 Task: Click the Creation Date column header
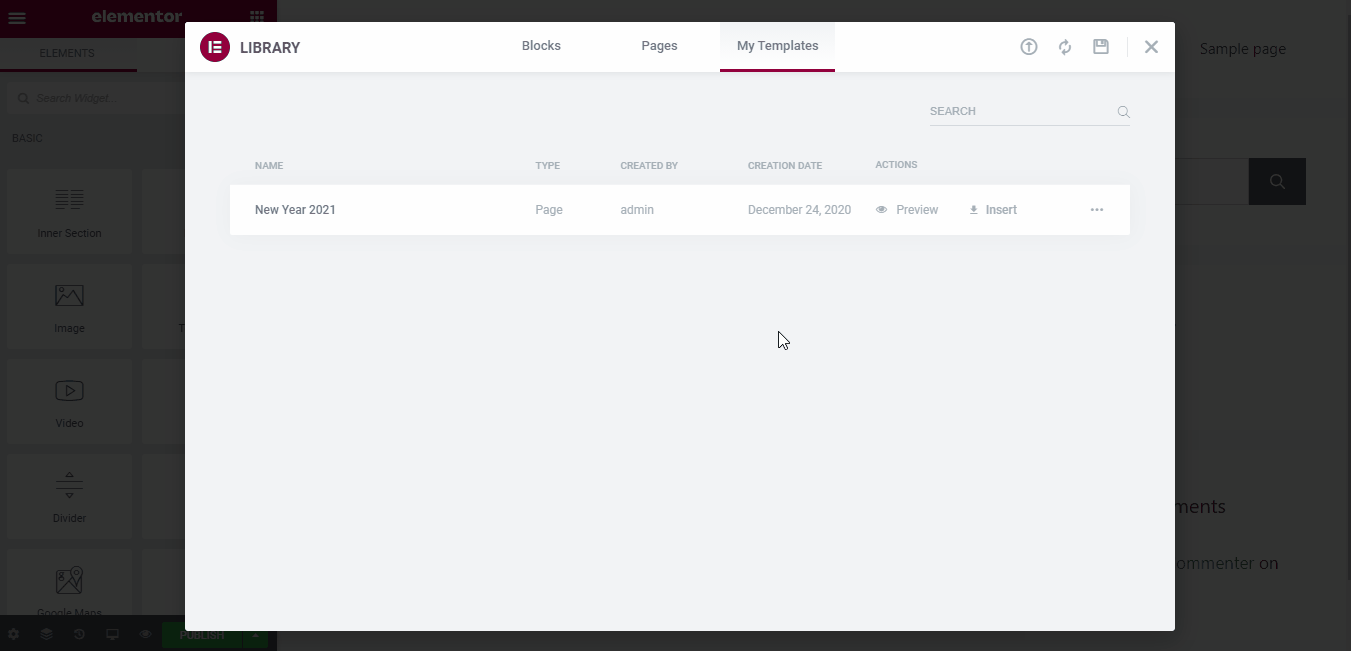coord(785,166)
